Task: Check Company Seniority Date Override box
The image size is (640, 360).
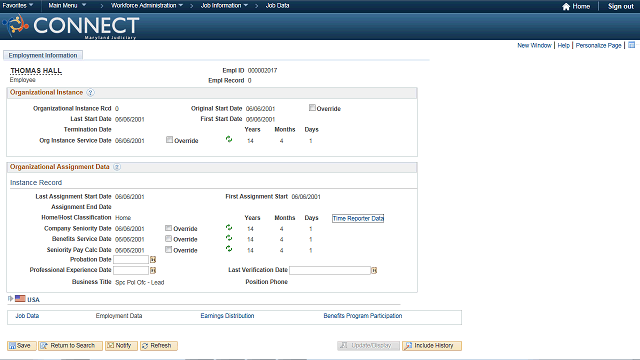Action: click(x=168, y=228)
